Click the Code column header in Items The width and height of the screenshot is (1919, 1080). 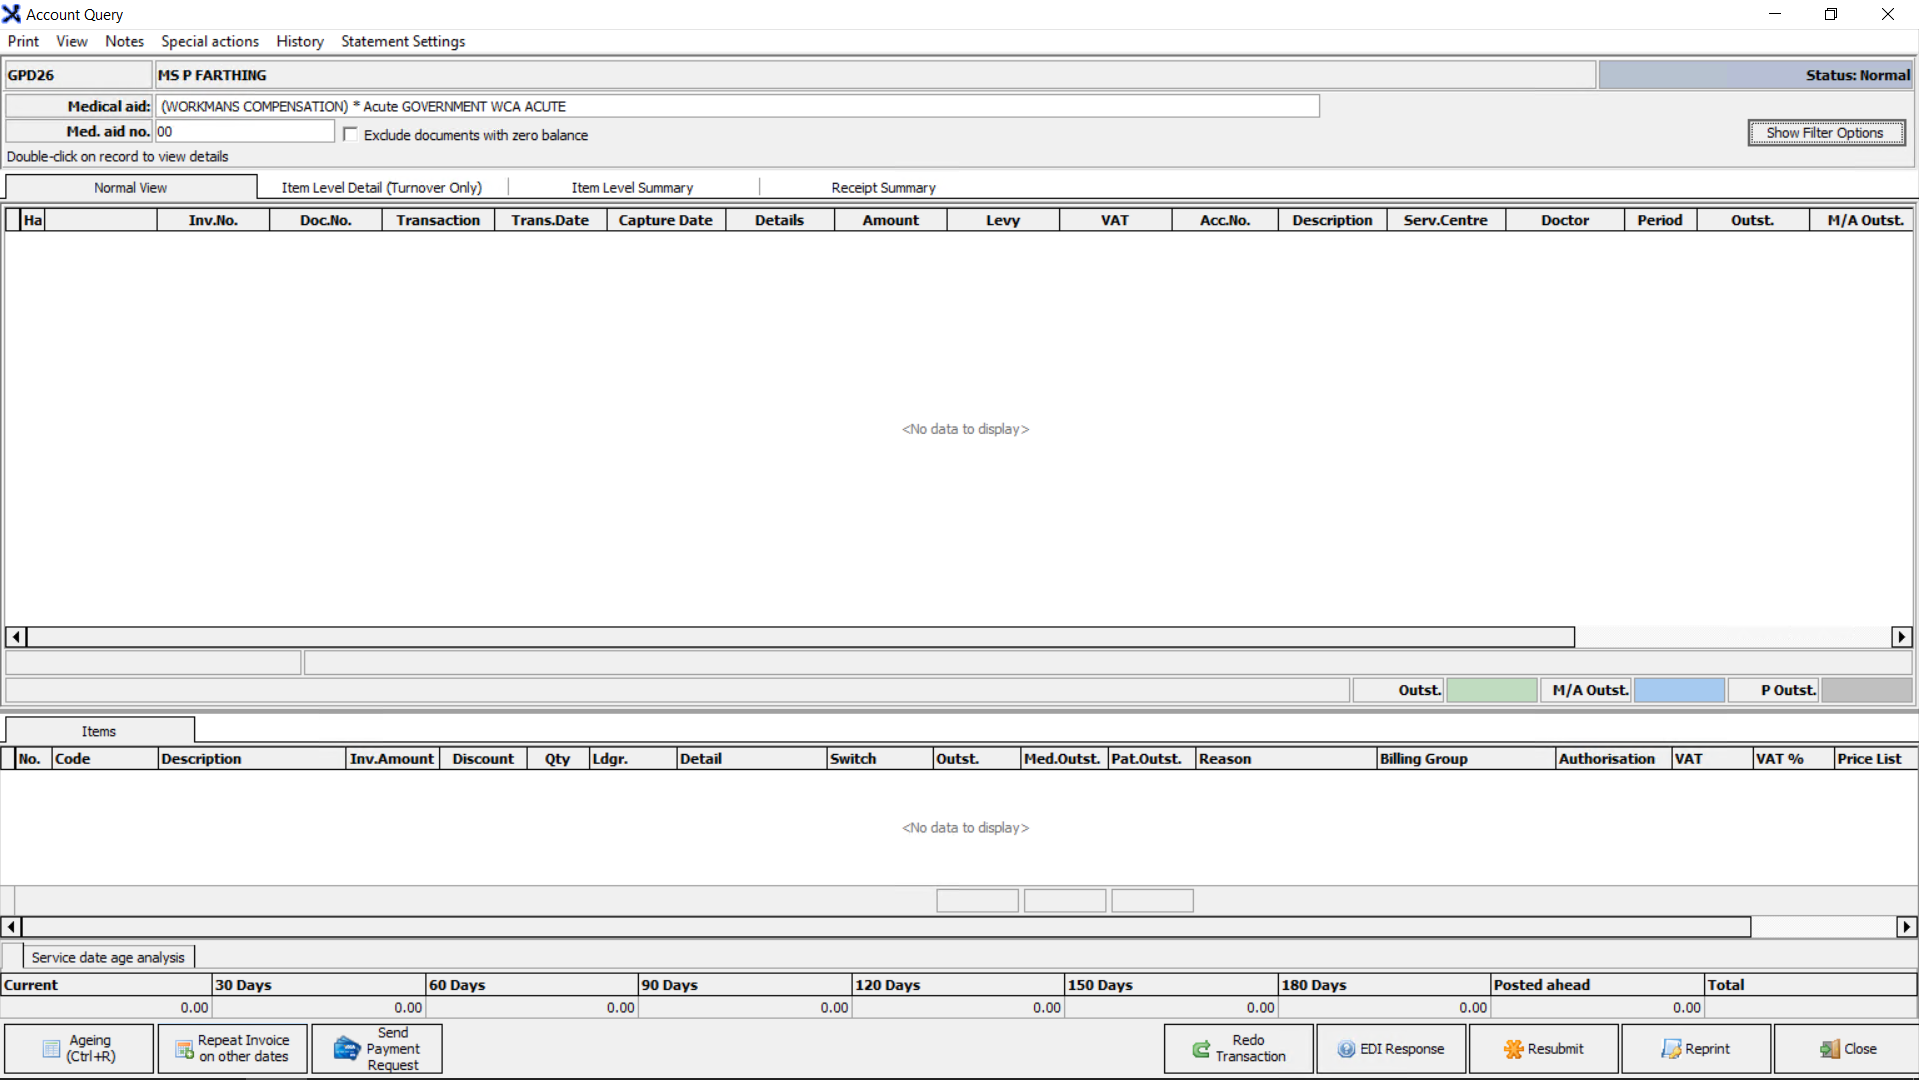[105, 758]
